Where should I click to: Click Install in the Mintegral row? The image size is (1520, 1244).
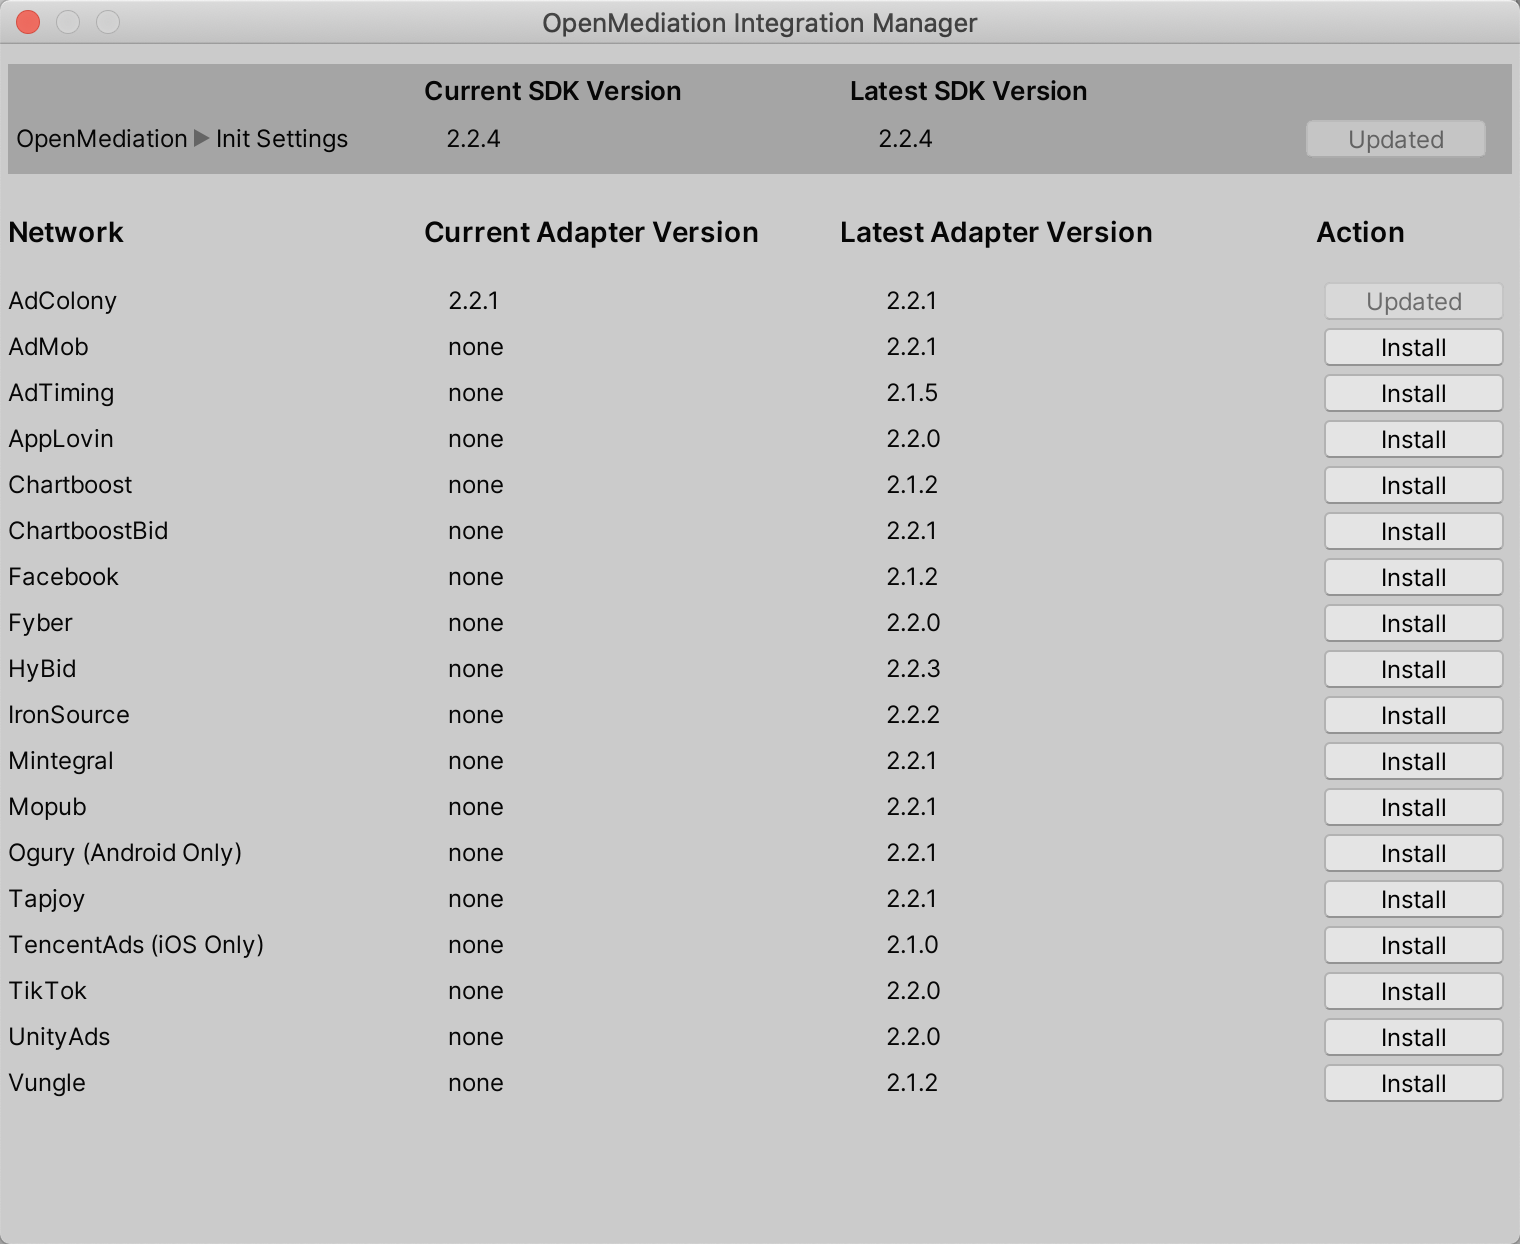coord(1413,761)
